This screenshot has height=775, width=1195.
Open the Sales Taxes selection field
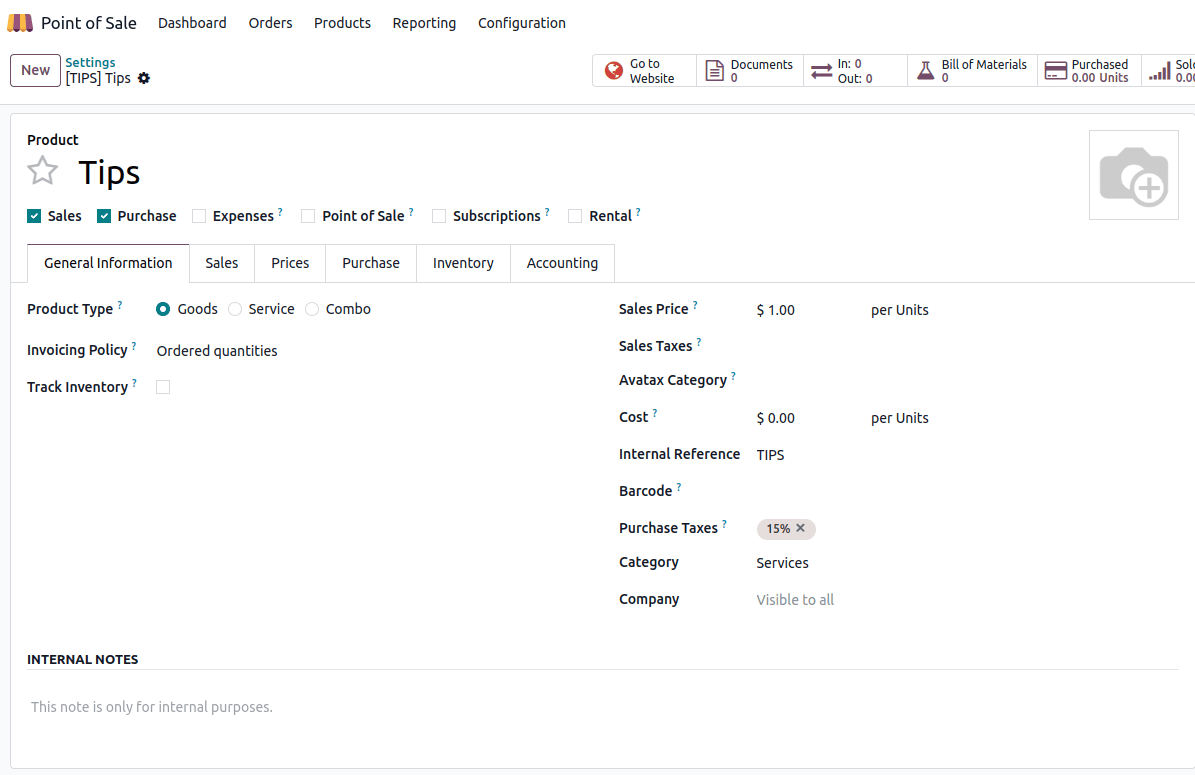click(966, 347)
